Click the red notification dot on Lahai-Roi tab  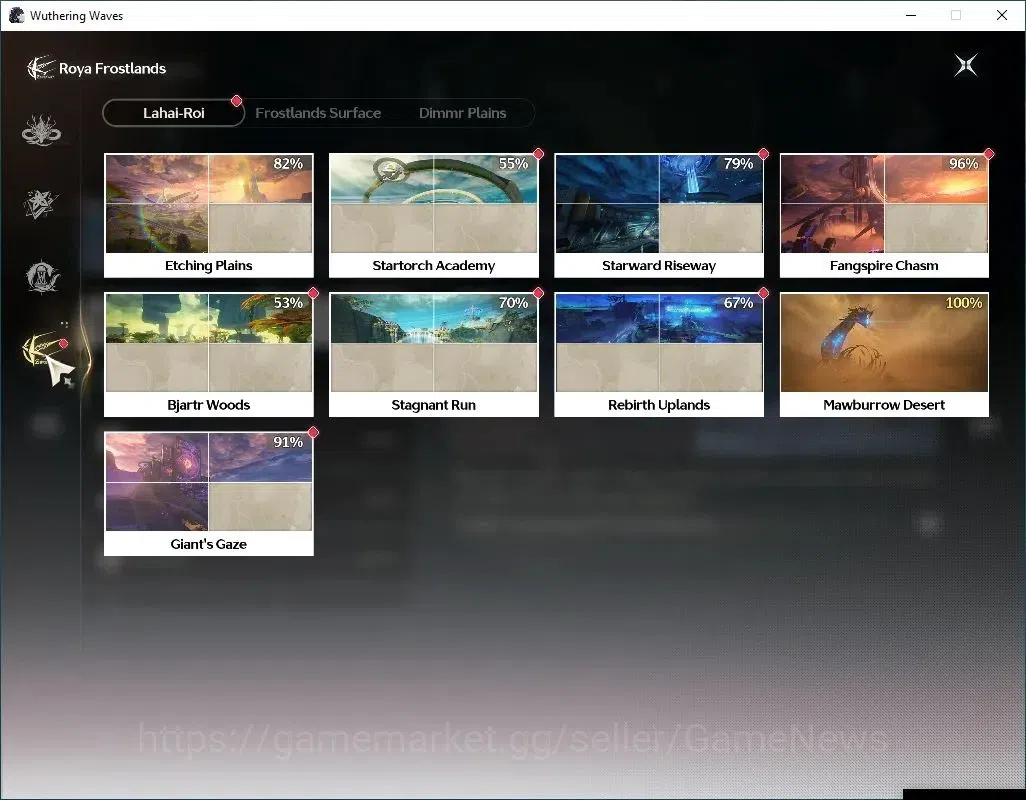[237, 101]
